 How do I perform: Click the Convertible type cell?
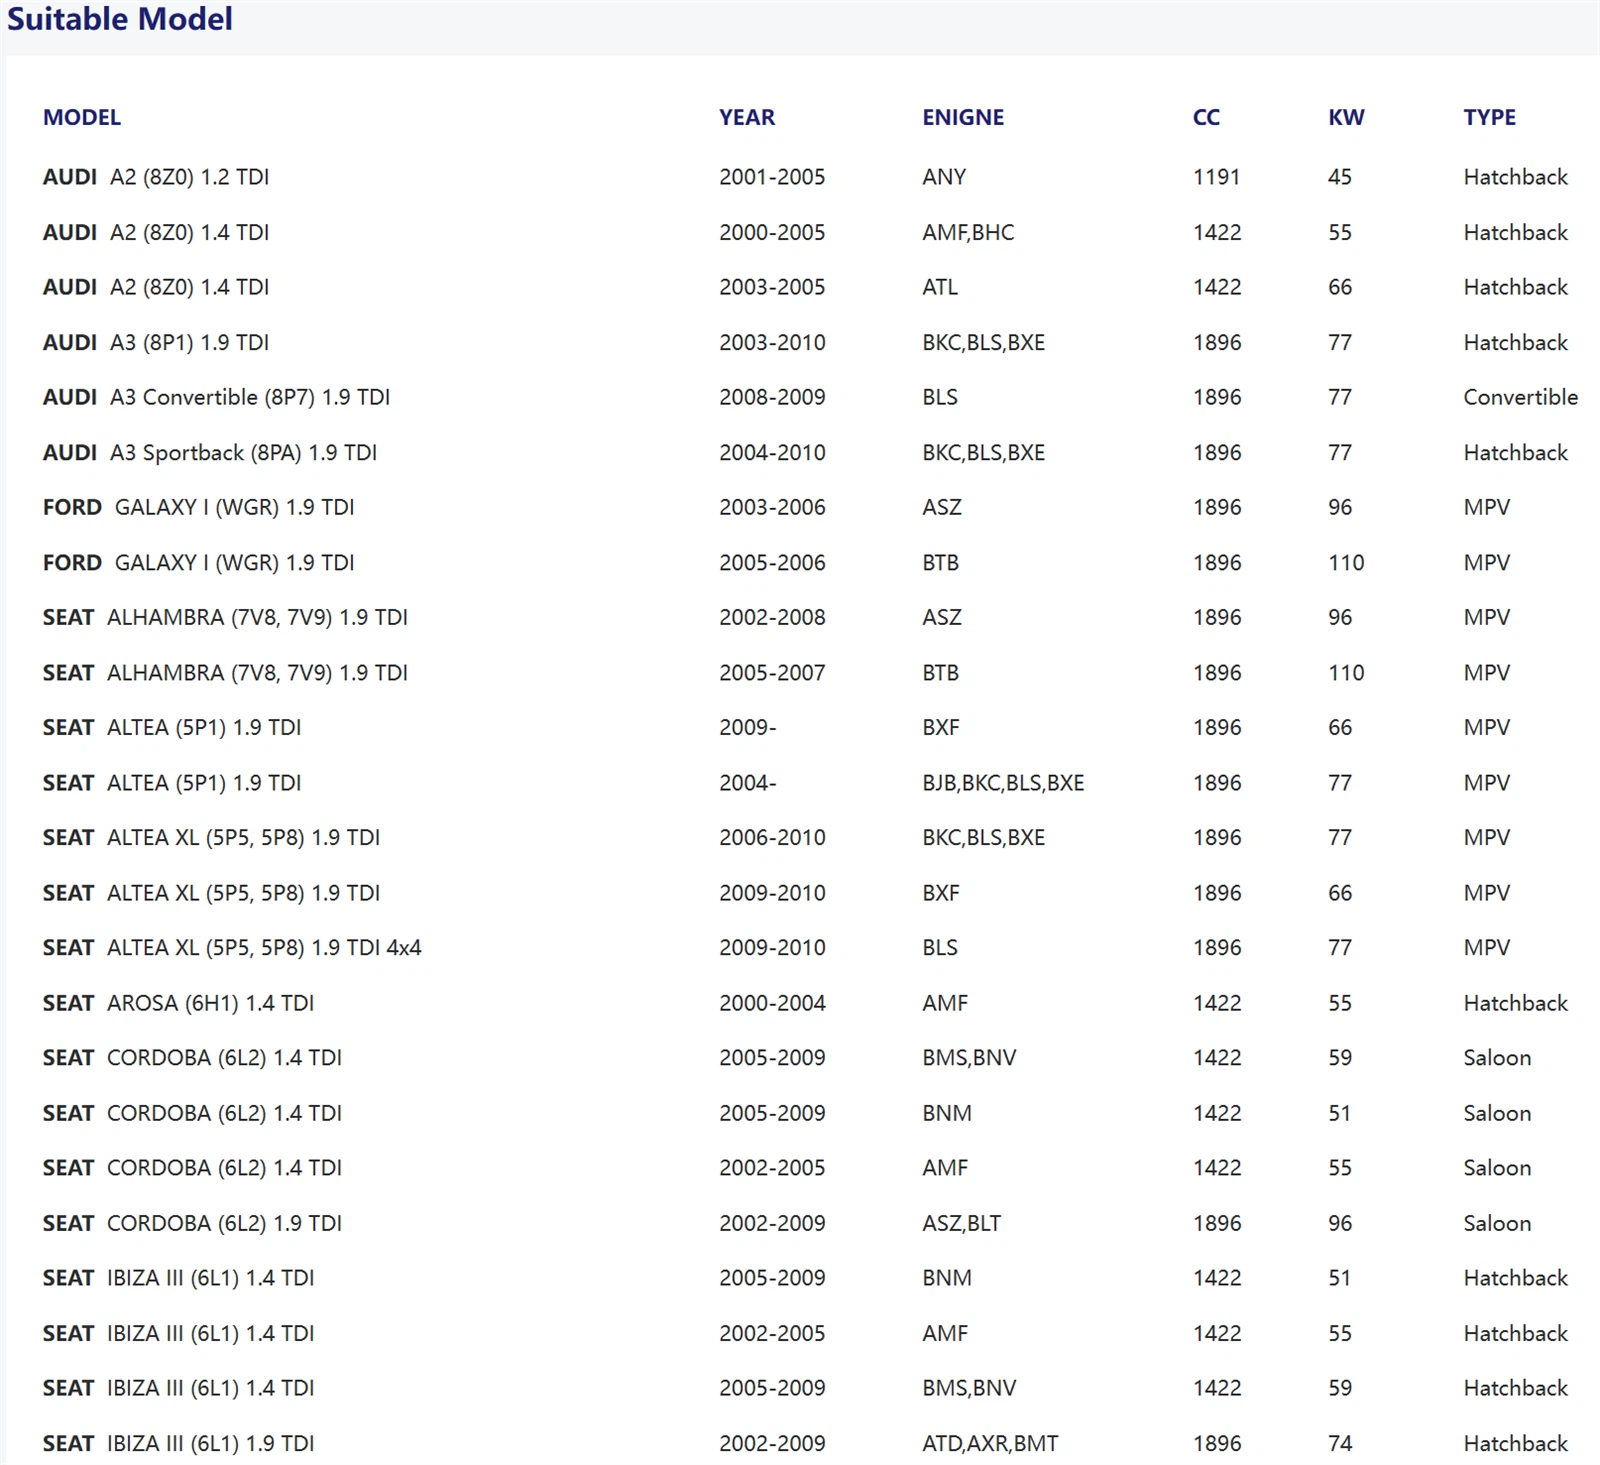[1521, 397]
